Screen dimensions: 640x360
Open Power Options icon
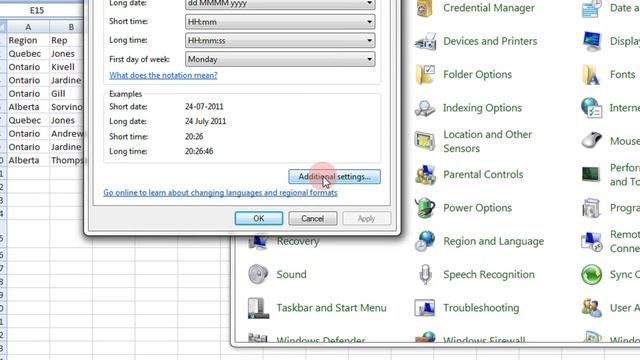[425, 208]
